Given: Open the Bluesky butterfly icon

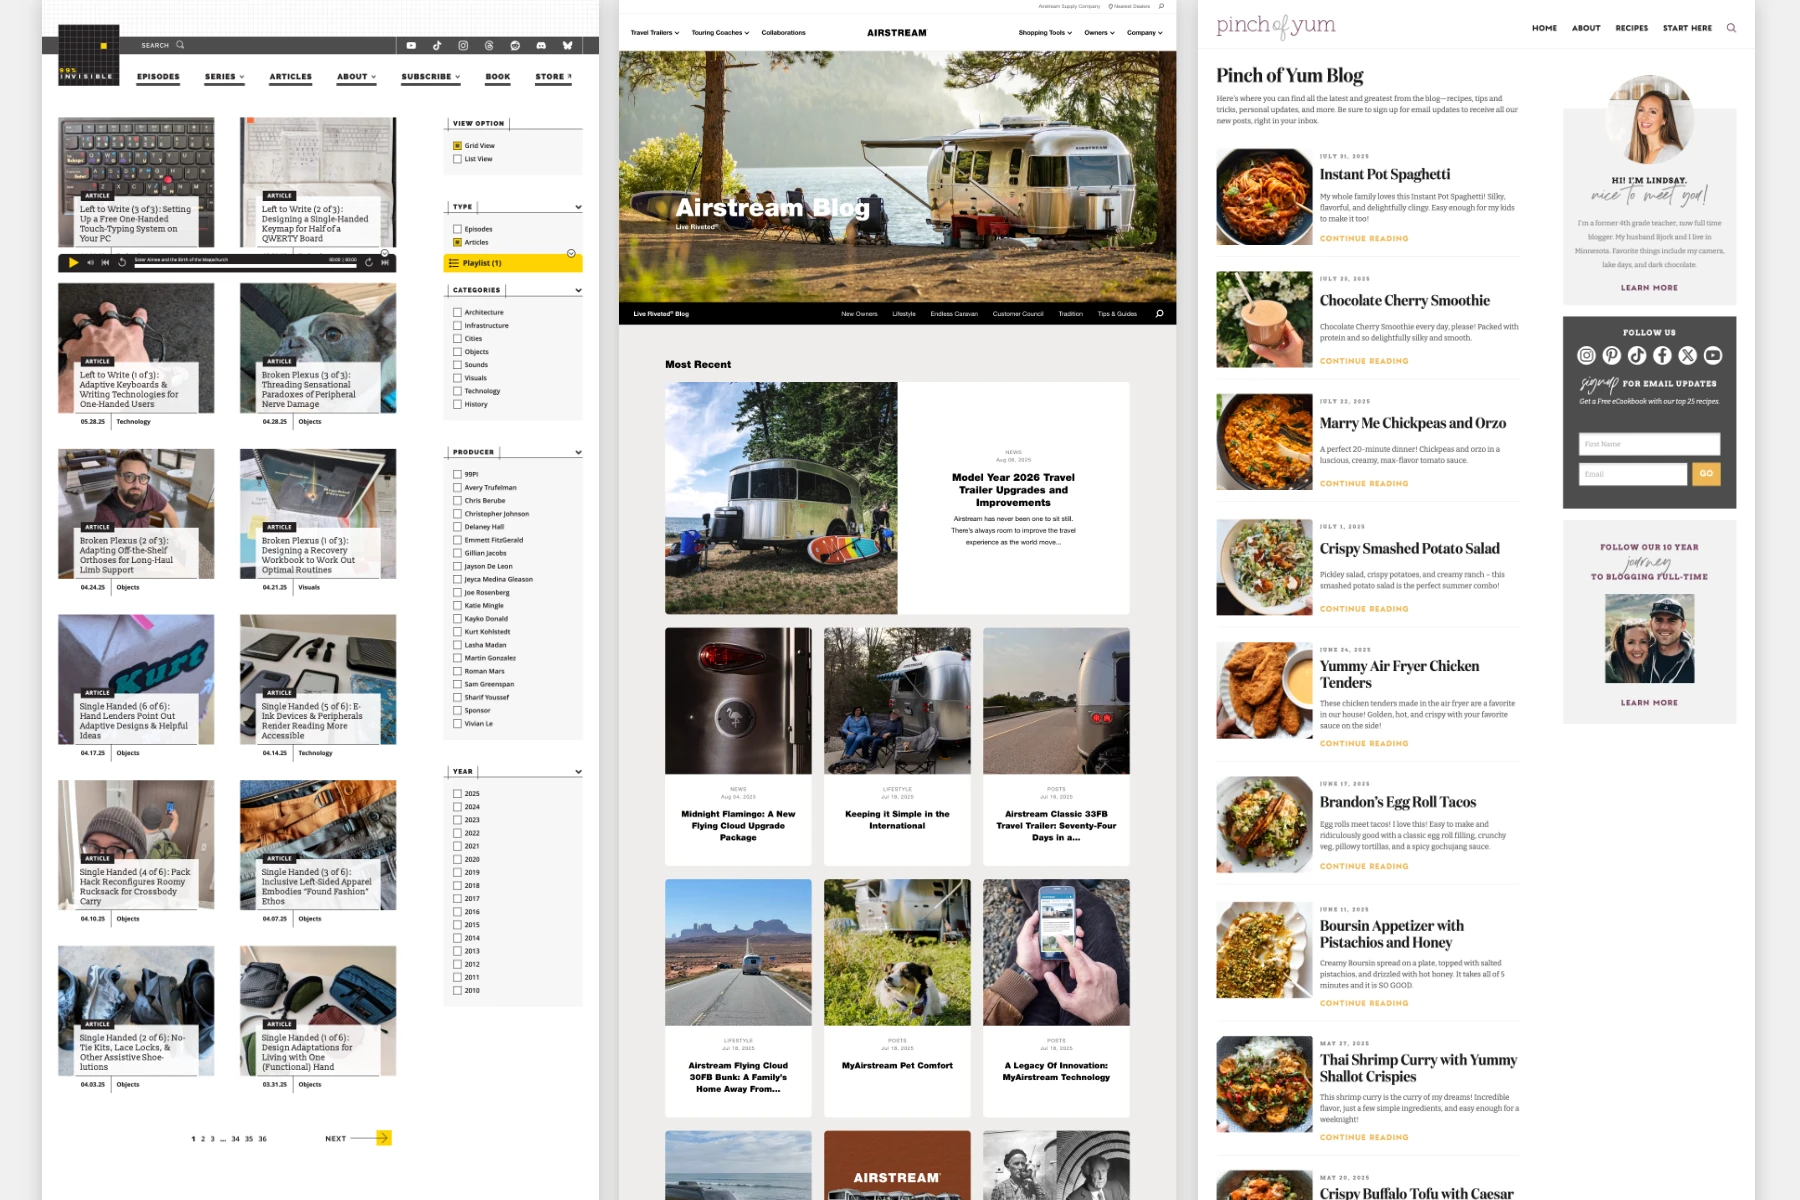Looking at the screenshot, I should click(x=567, y=45).
